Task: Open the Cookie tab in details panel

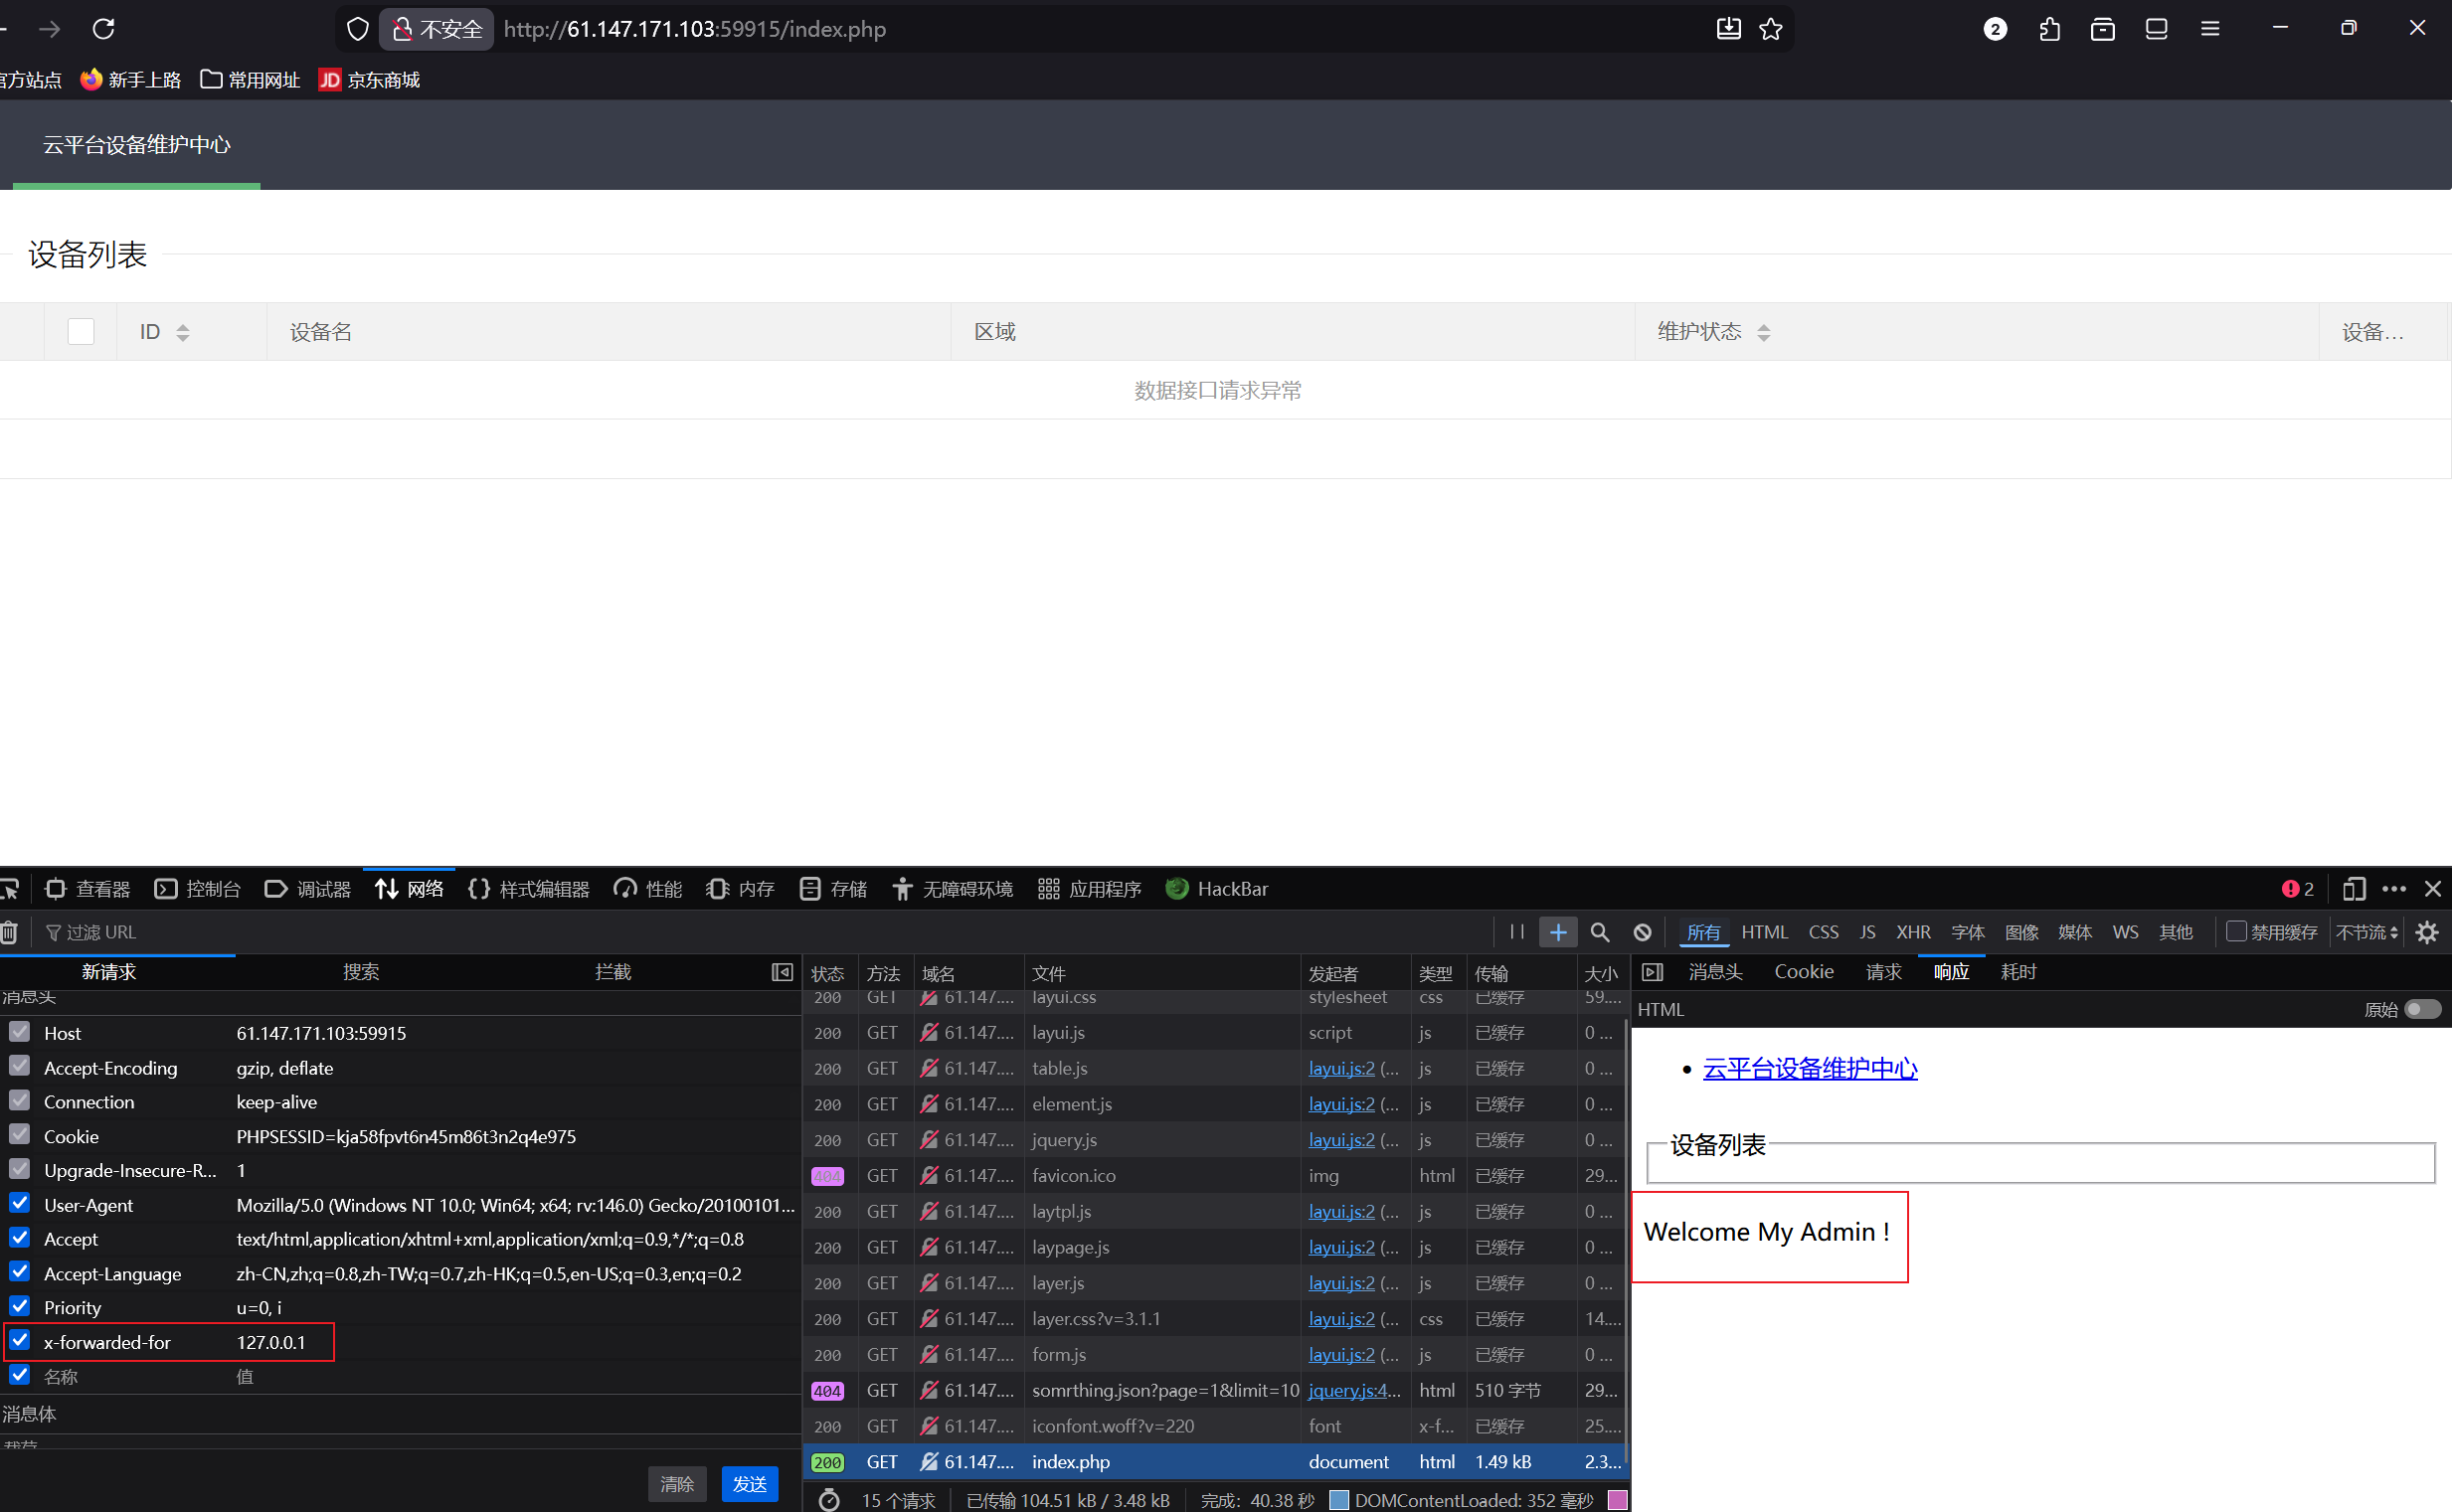Action: click(x=1803, y=972)
